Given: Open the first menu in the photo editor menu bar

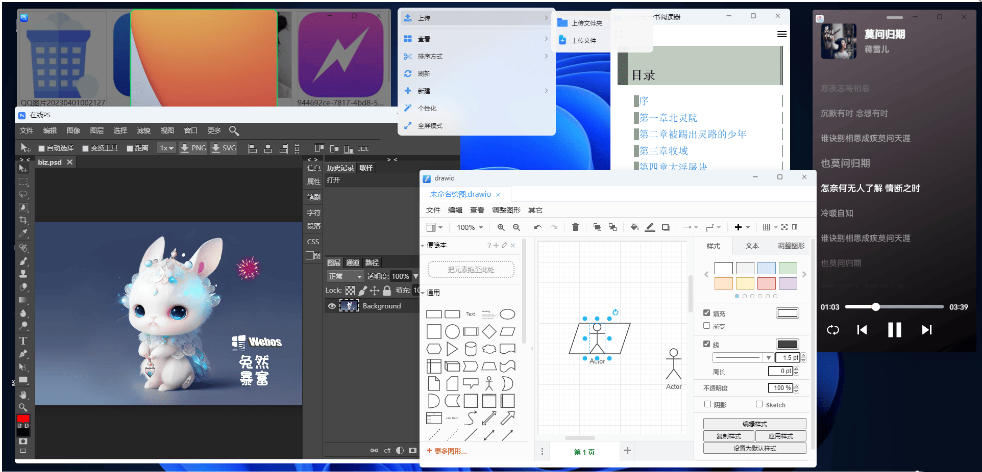Looking at the screenshot, I should click(x=26, y=131).
